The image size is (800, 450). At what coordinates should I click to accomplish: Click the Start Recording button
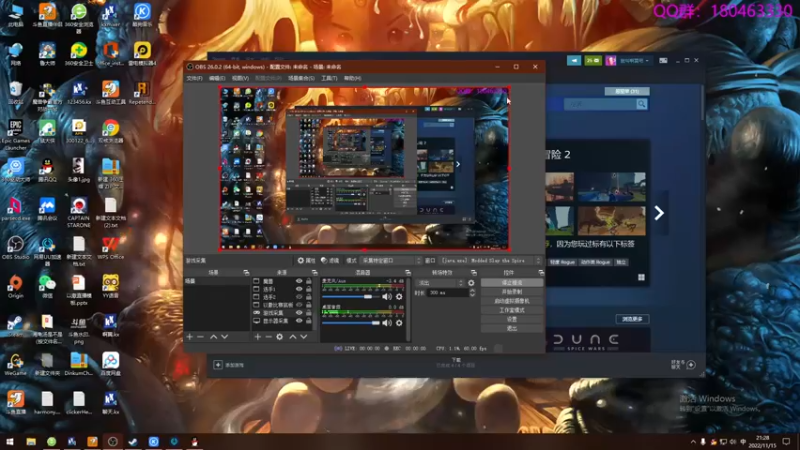pyautogui.click(x=512, y=291)
